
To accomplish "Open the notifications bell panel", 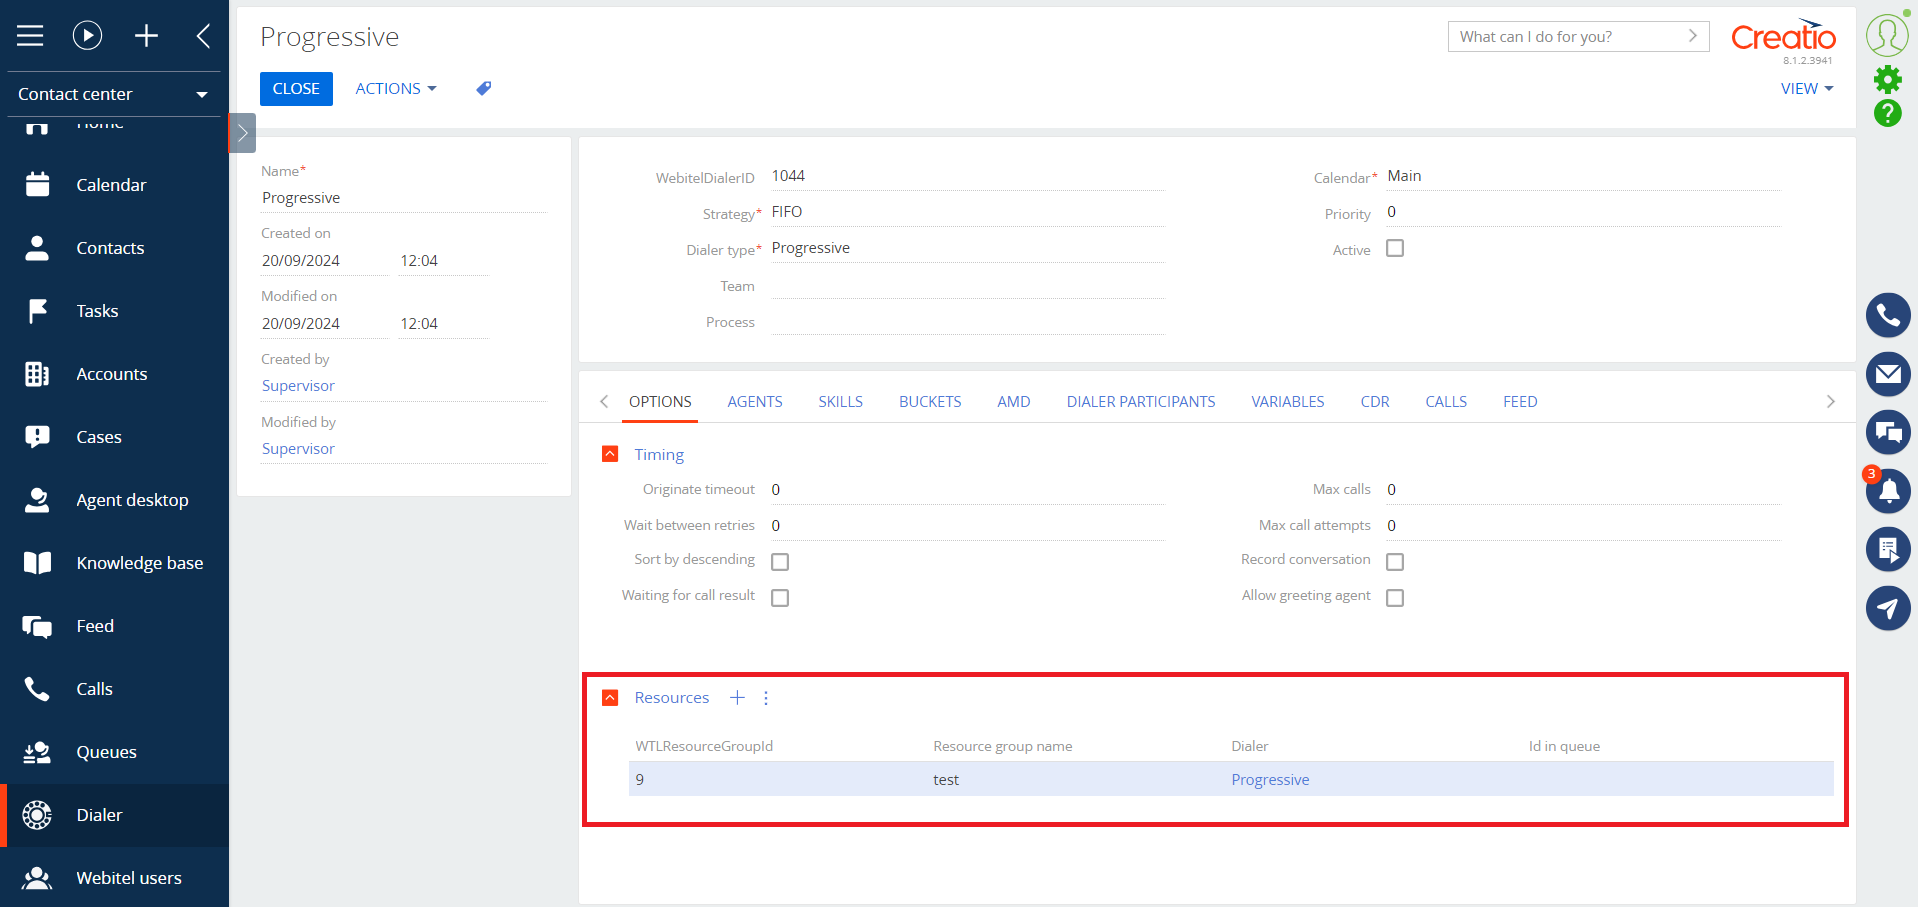I will (x=1888, y=491).
